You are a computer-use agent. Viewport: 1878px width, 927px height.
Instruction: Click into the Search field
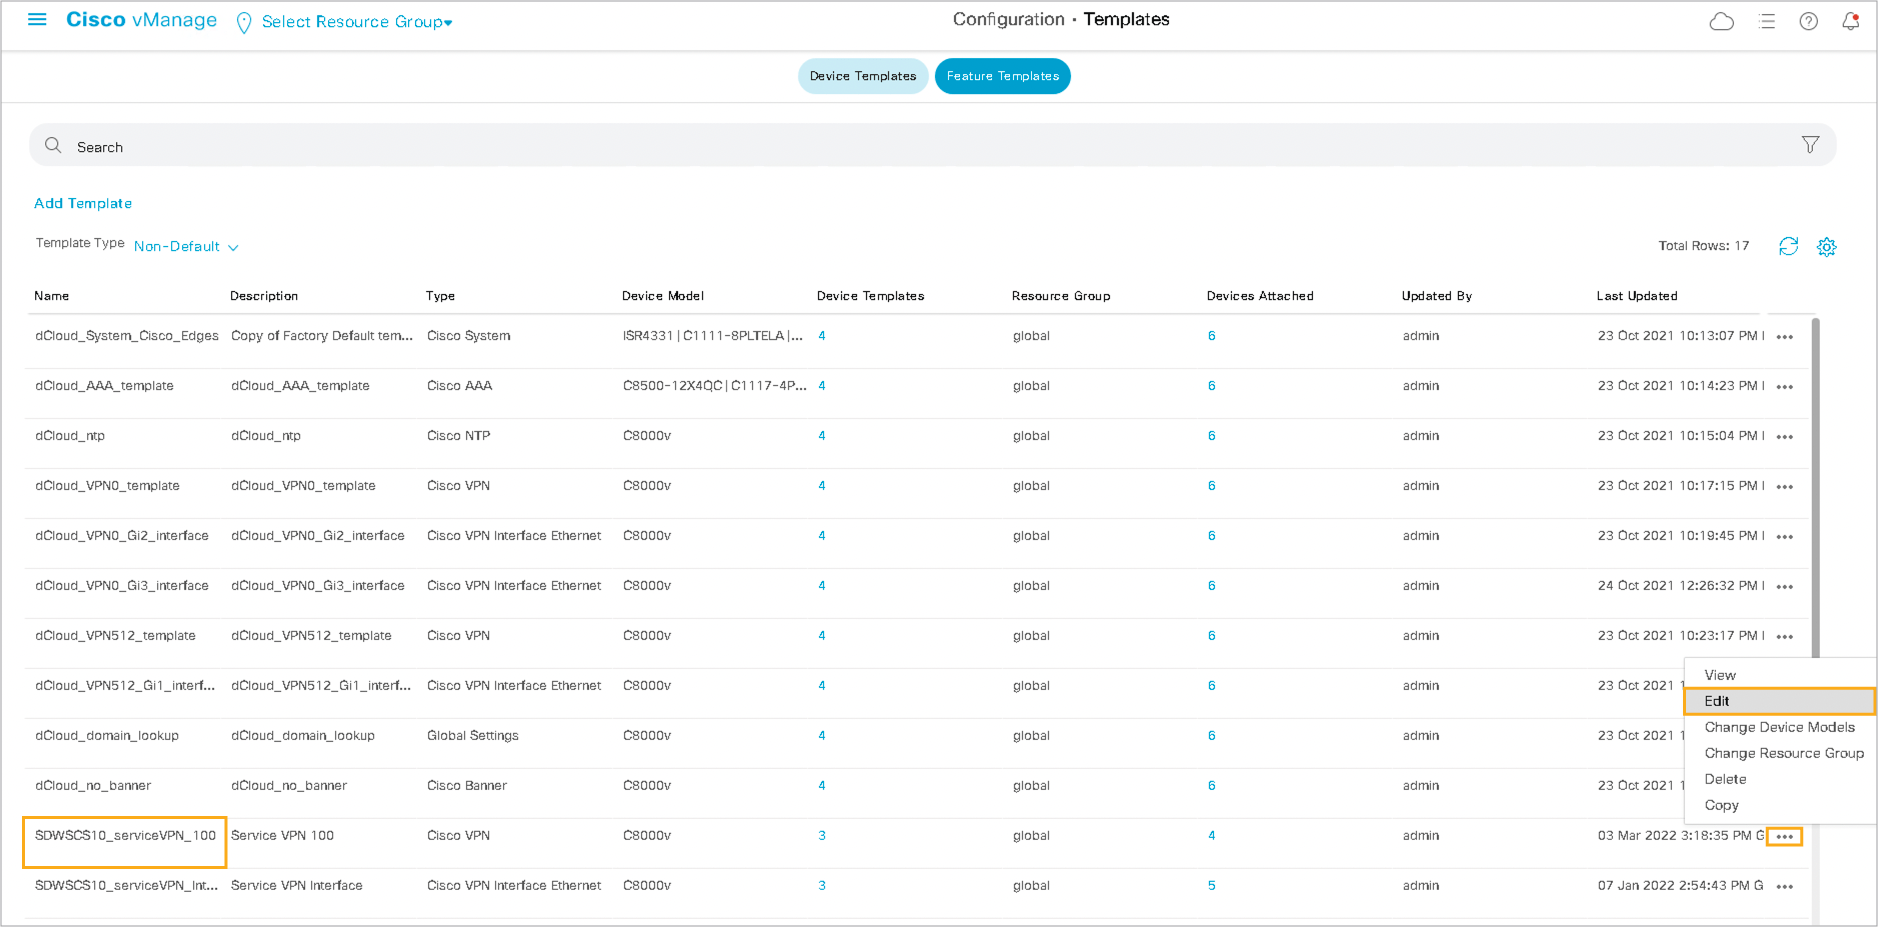tap(932, 146)
